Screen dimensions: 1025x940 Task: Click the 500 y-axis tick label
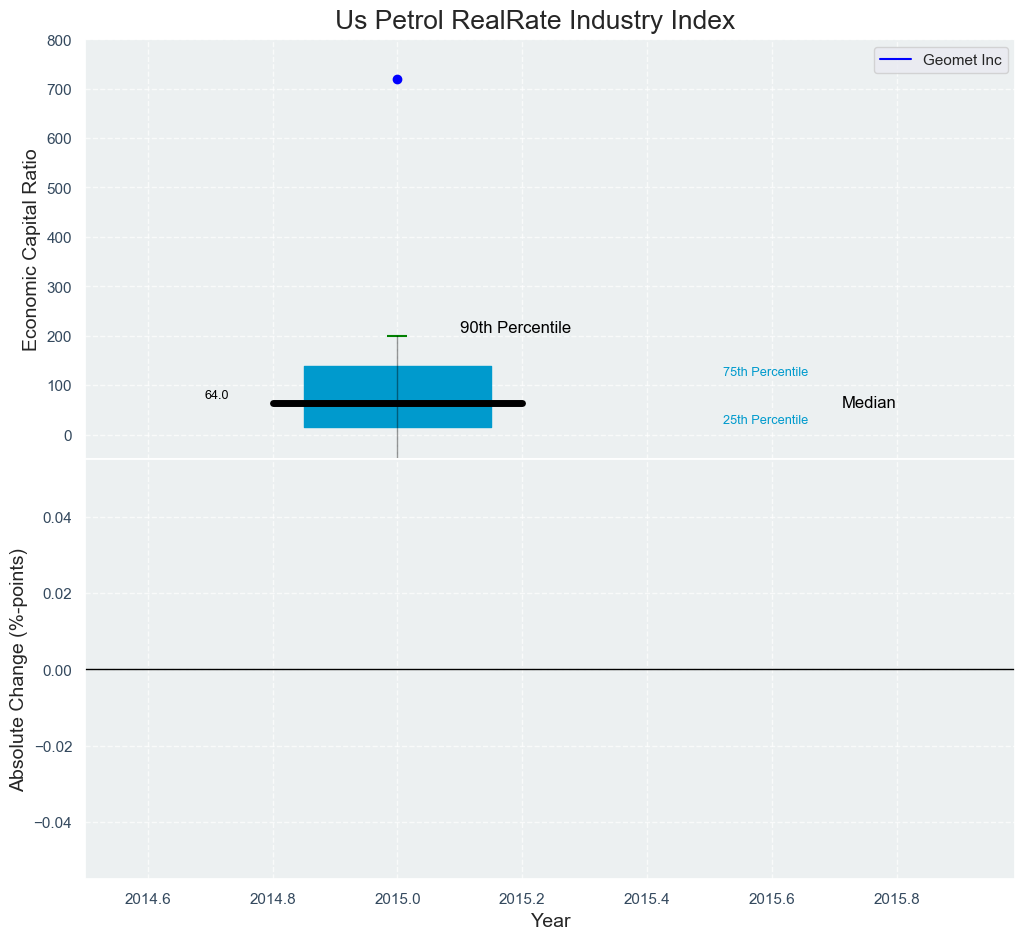pyautogui.click(x=59, y=188)
